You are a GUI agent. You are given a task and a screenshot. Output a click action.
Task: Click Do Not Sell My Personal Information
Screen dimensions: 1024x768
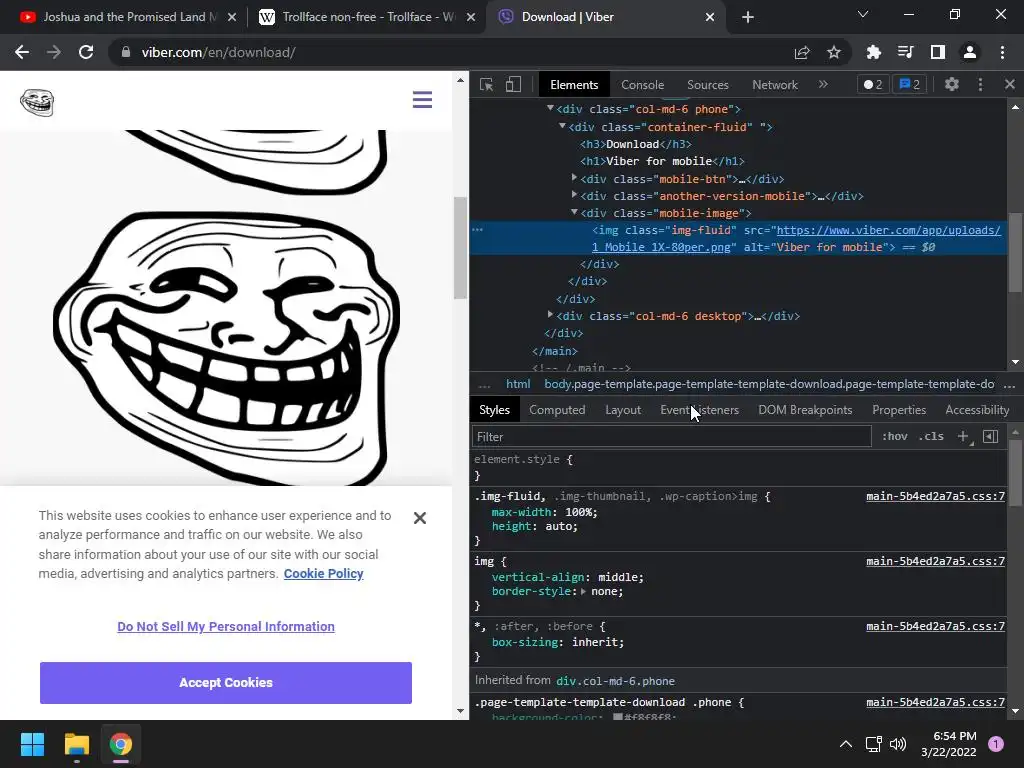226,627
